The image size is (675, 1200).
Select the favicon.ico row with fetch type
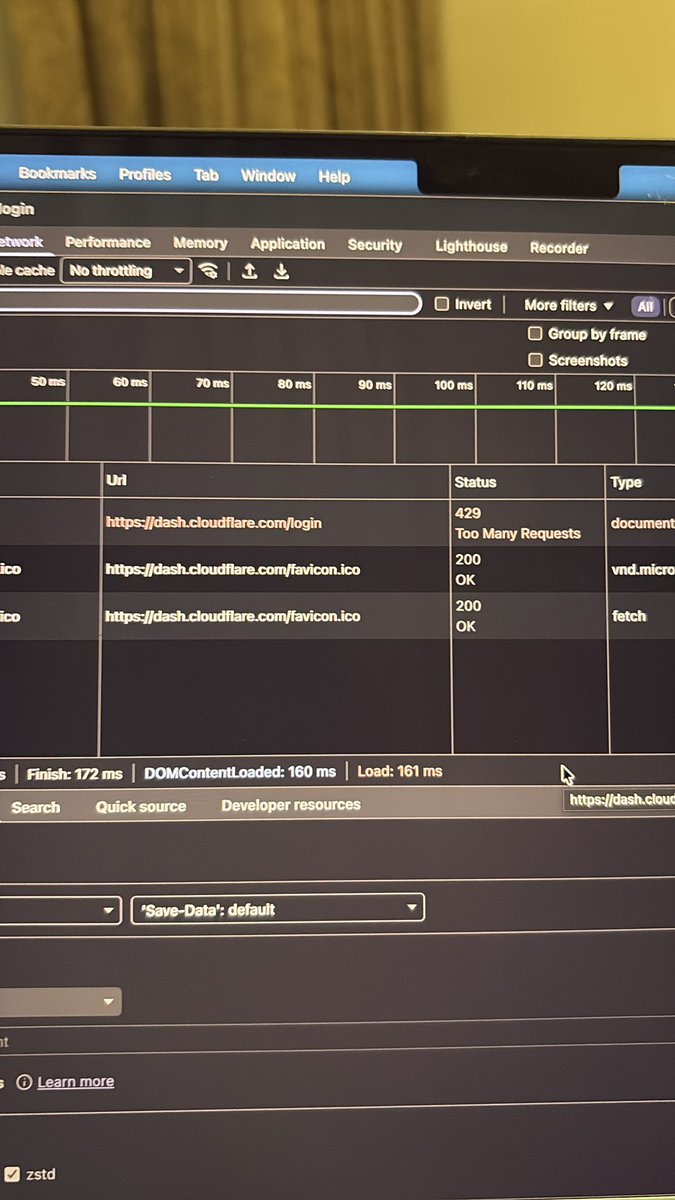click(x=337, y=616)
